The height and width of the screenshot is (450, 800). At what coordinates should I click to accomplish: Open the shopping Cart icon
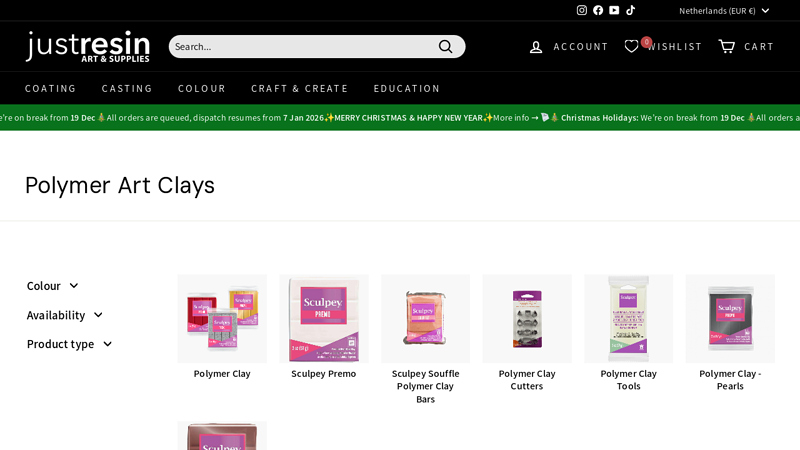pos(727,46)
